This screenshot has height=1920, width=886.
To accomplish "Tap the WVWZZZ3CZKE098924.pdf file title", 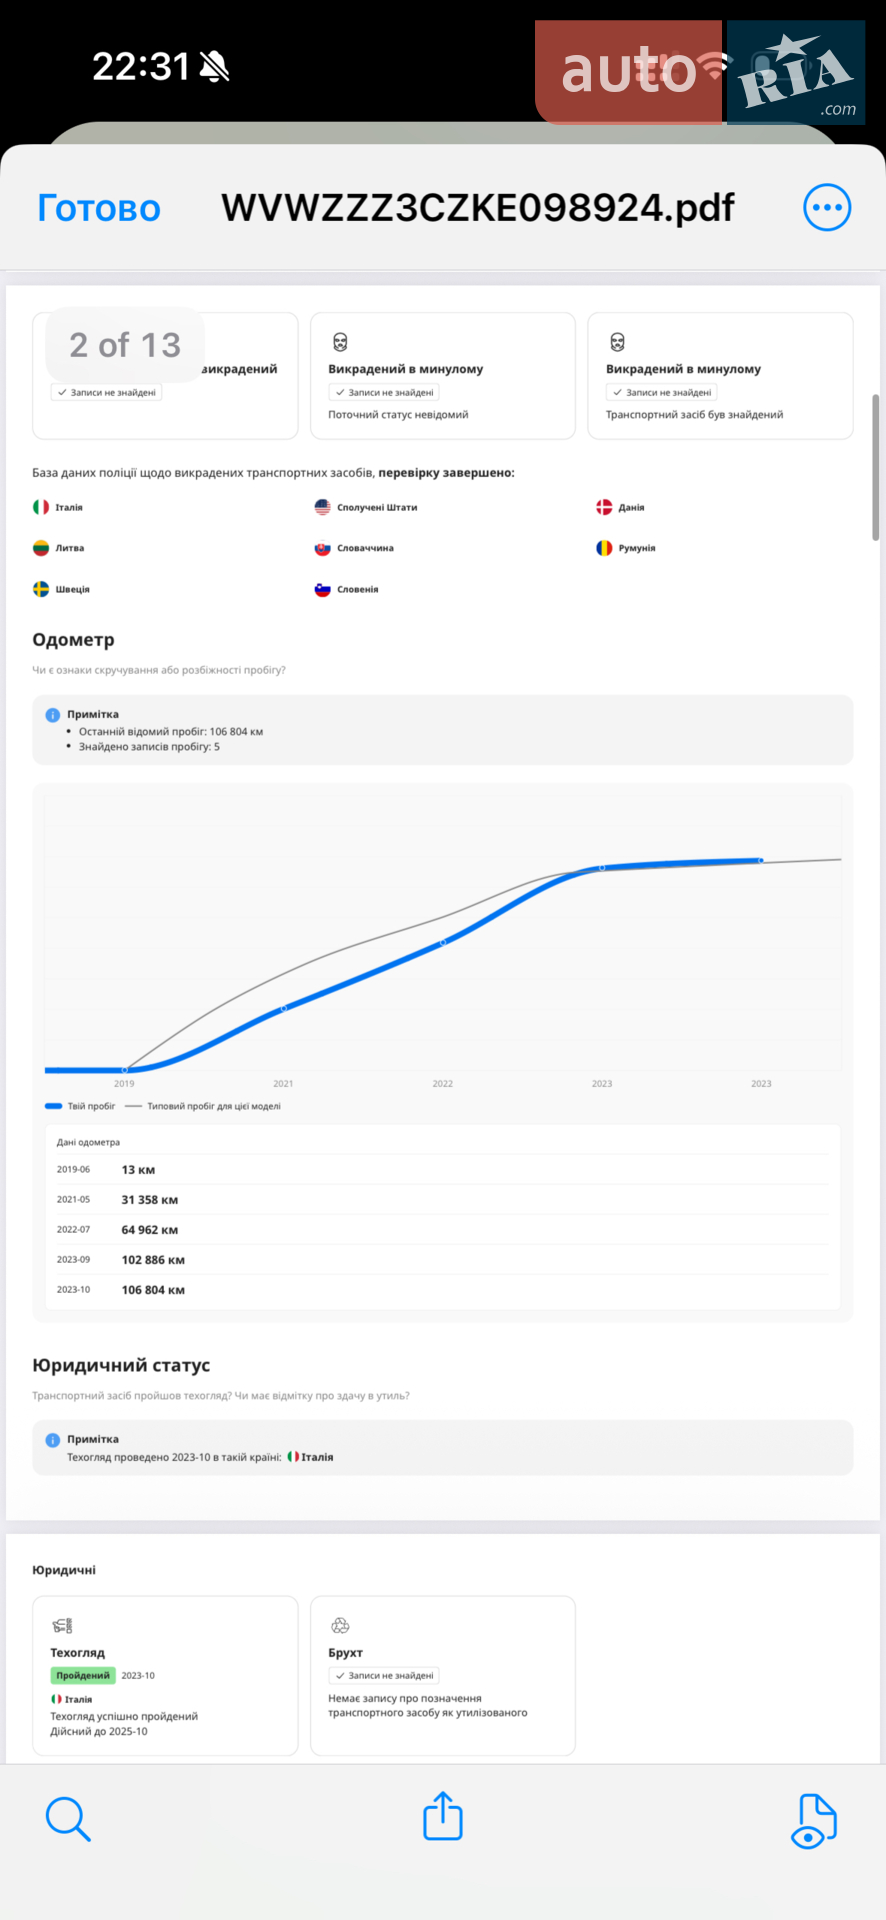I will [x=478, y=208].
